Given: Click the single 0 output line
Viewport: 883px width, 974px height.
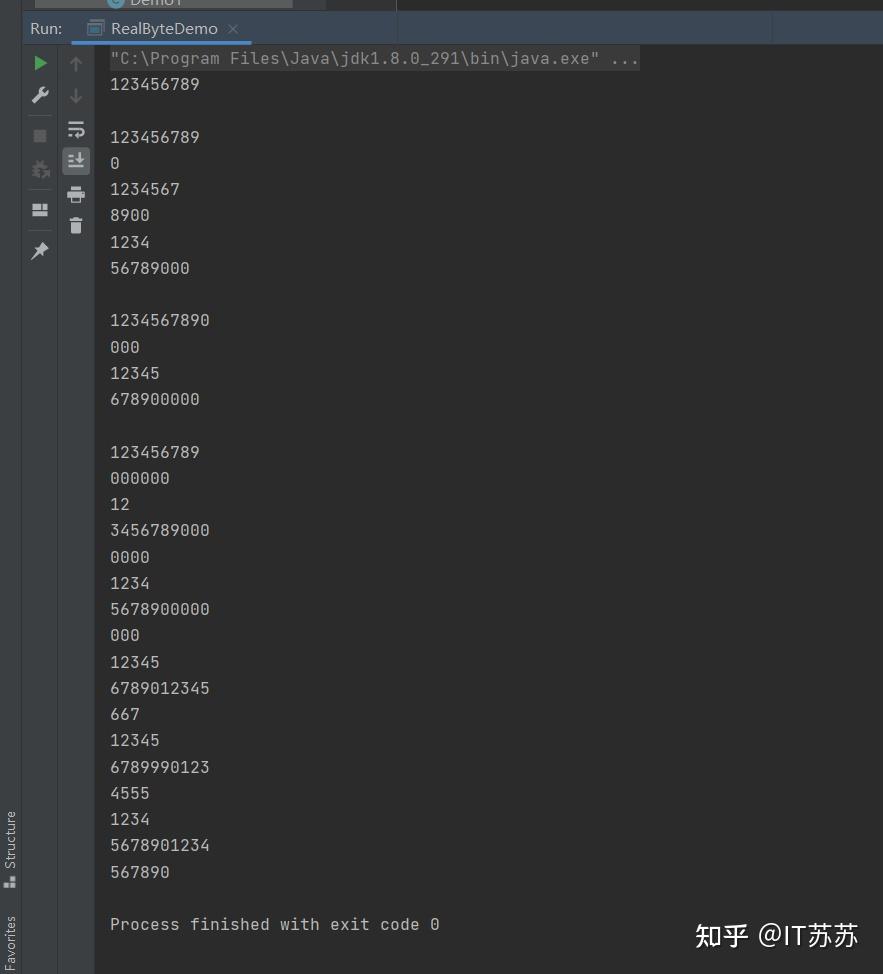Looking at the screenshot, I should [x=115, y=163].
